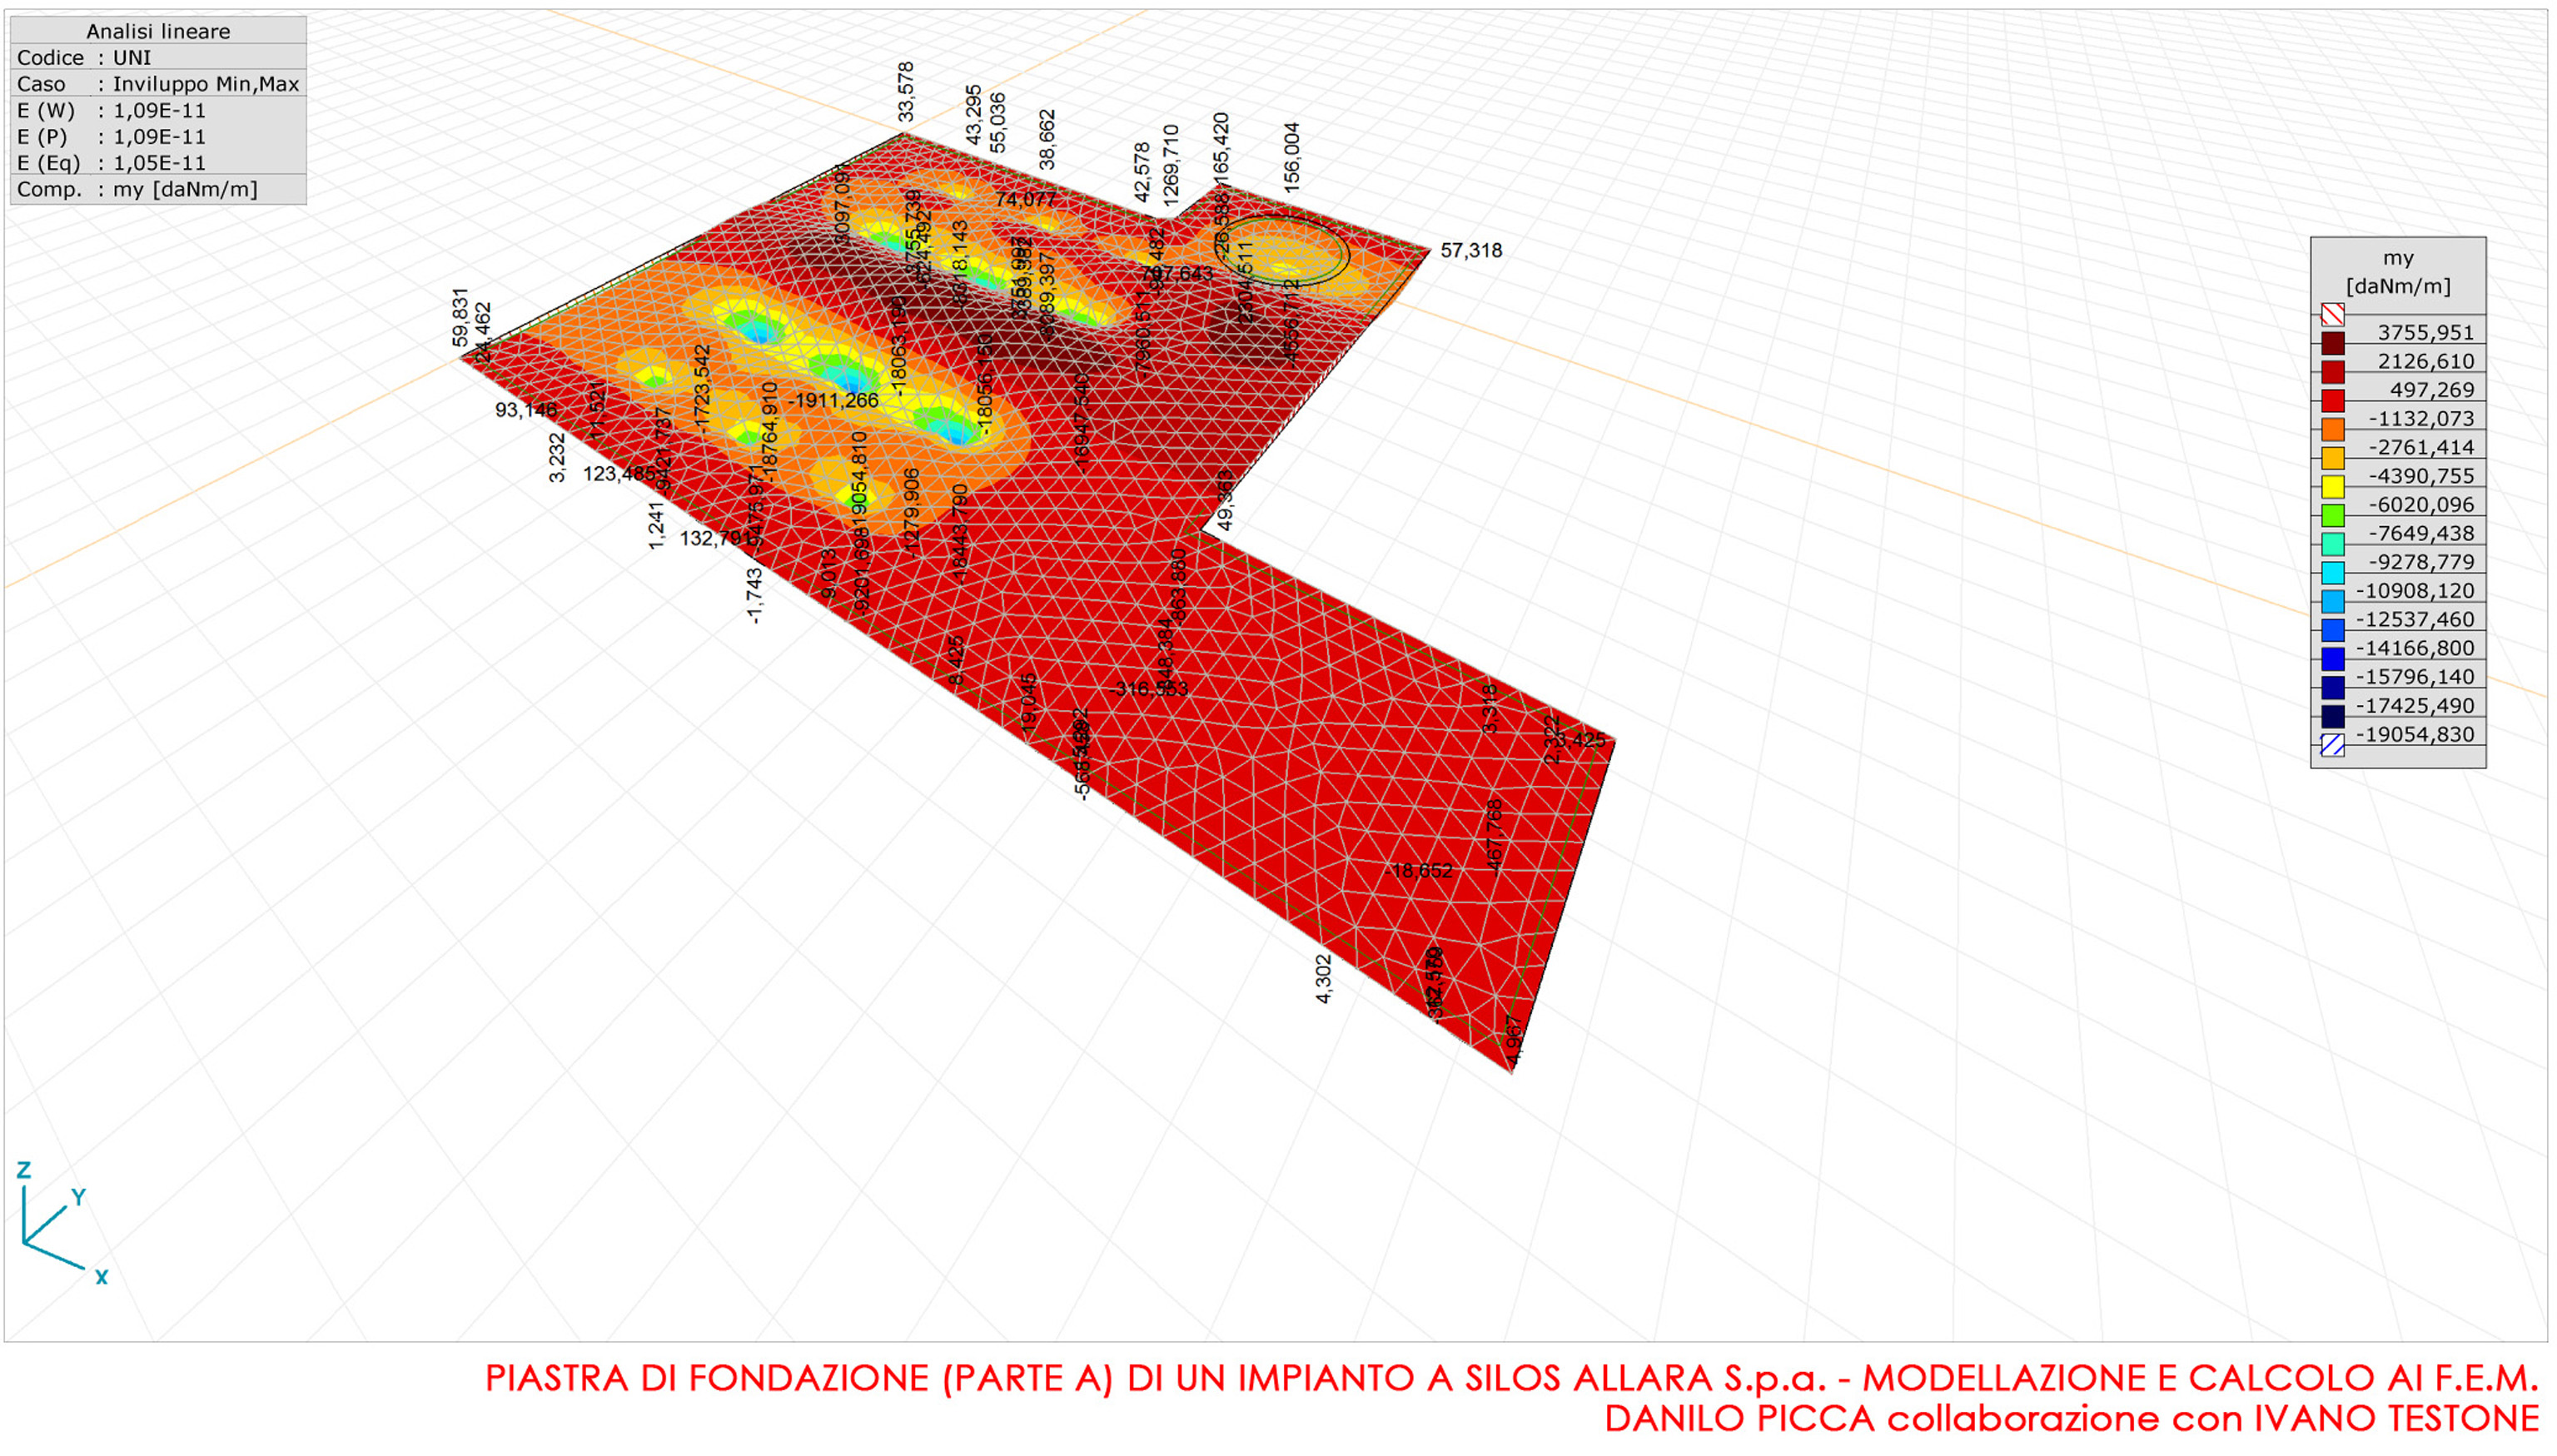This screenshot has width=2557, height=1456.
Task: Click the E (P) : 1,09E-11 row
Action: (x=158, y=136)
